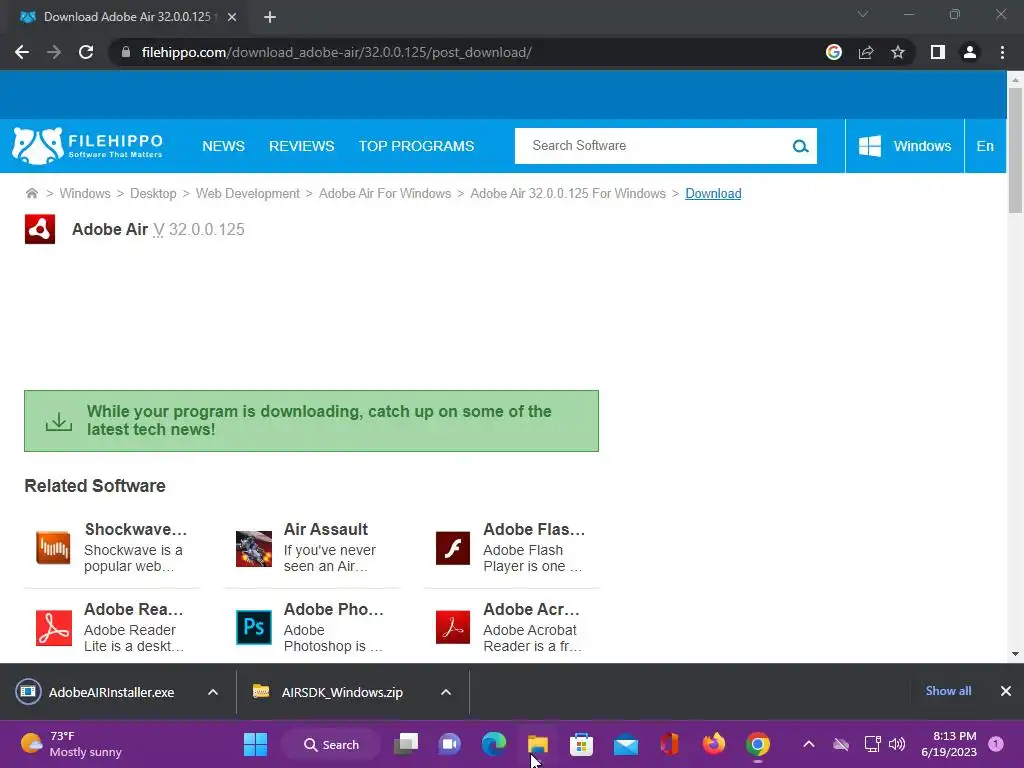Click the tab search chevron in title bar
1024x768 pixels.
[x=863, y=14]
